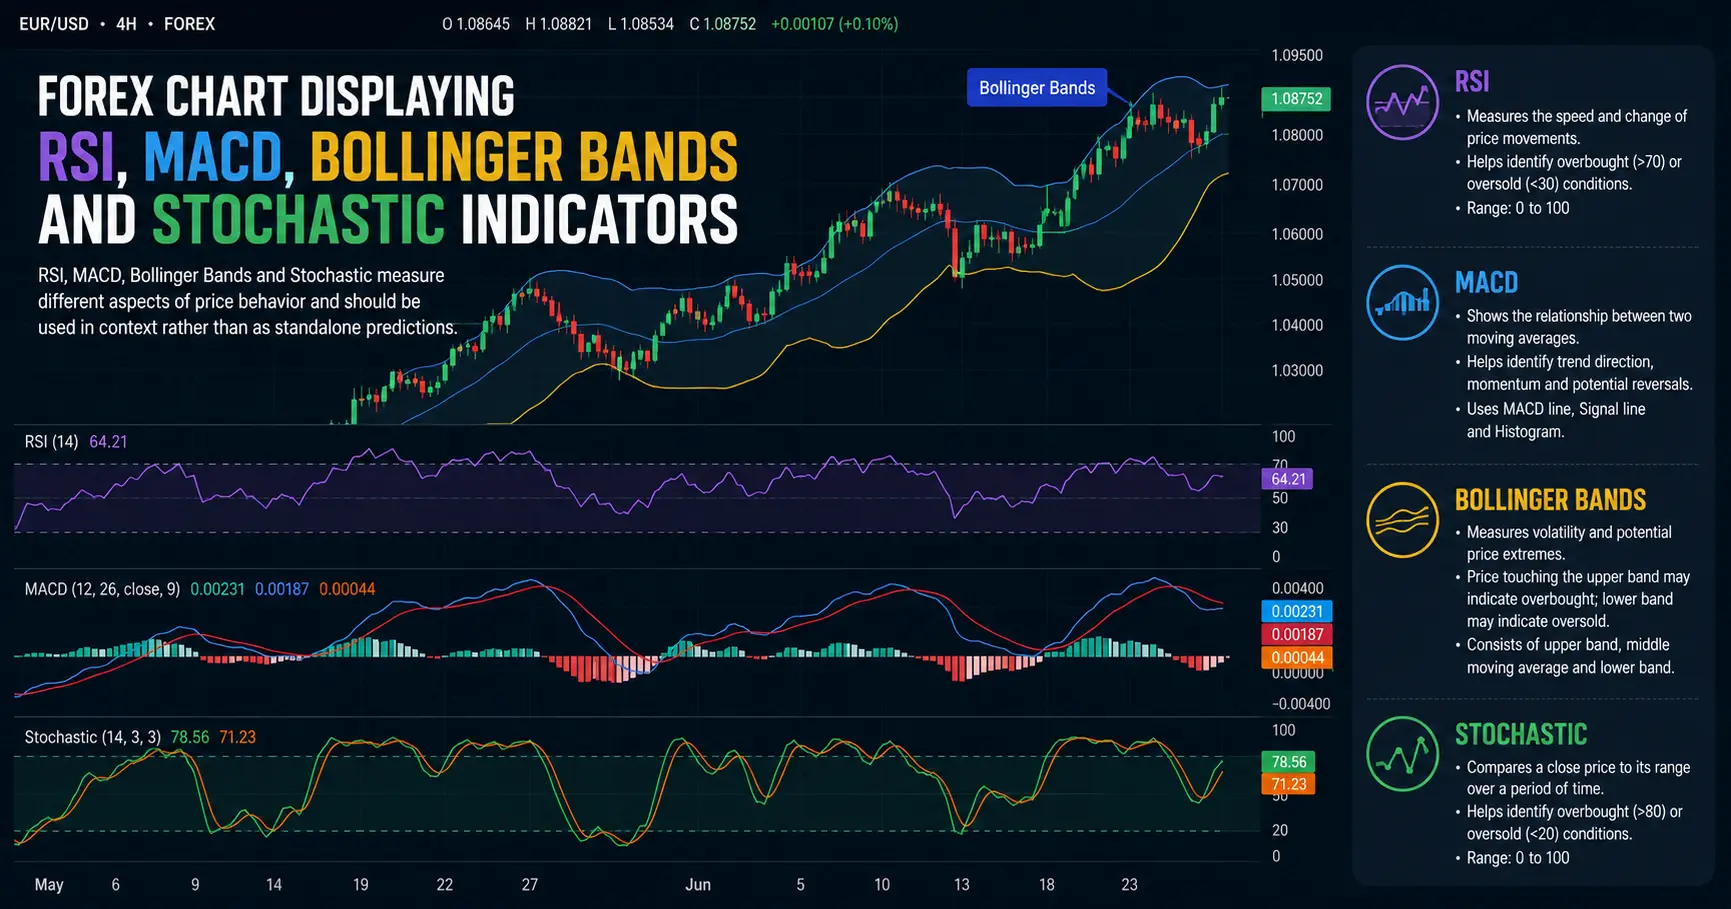Click the MACD header value 0.00231

[x=217, y=589]
